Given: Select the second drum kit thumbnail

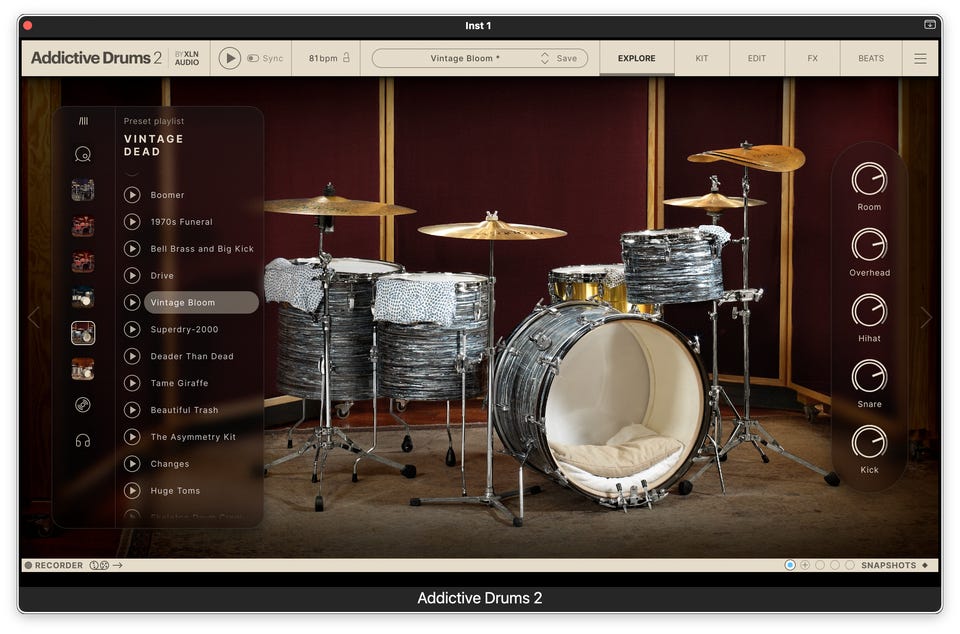Looking at the screenshot, I should (x=83, y=226).
